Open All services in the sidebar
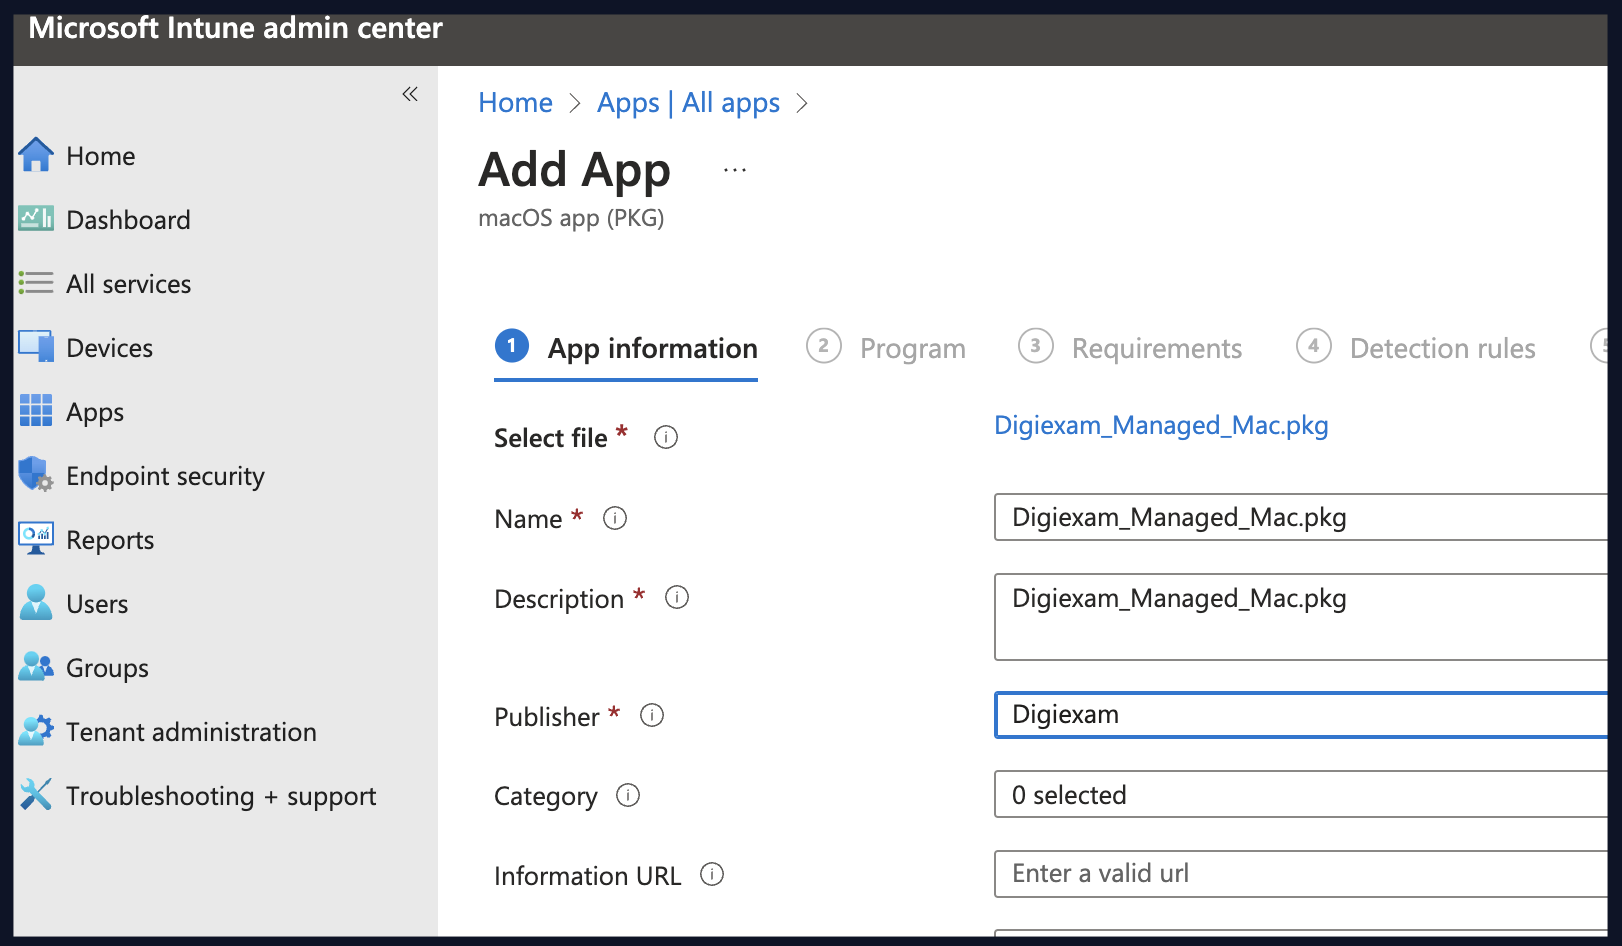Image resolution: width=1622 pixels, height=946 pixels. tap(128, 284)
